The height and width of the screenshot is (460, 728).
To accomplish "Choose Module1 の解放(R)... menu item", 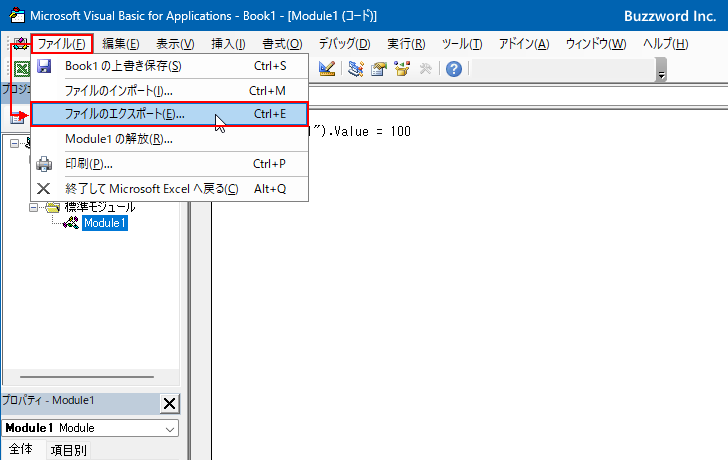I will tap(169, 139).
